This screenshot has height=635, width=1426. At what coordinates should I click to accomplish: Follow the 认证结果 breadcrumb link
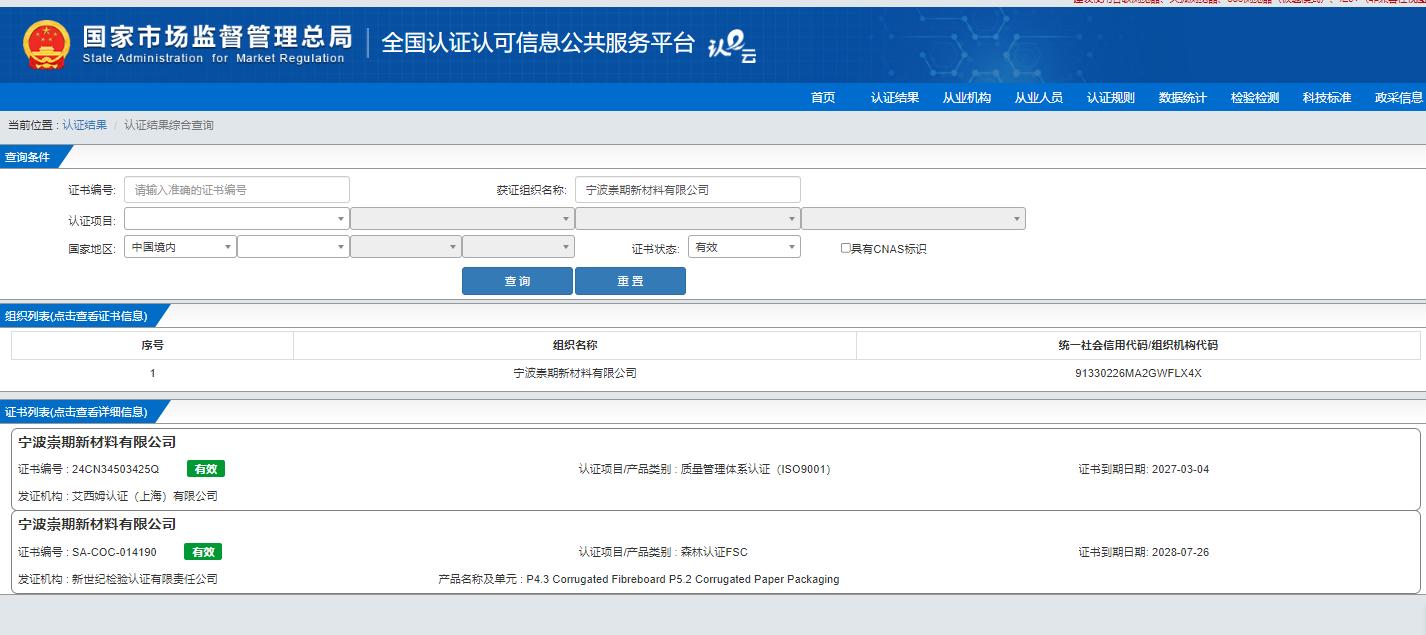click(x=85, y=125)
